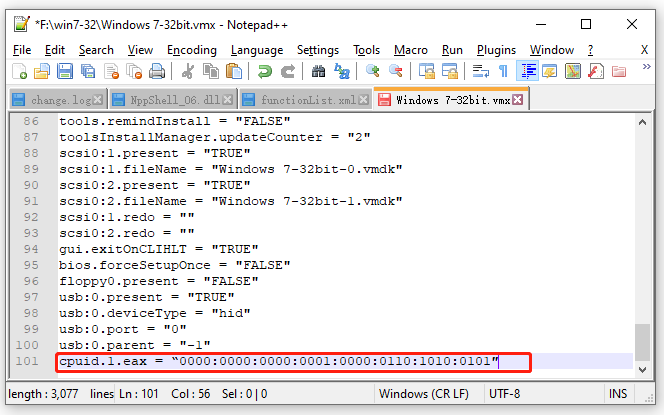Cut the selection with the scissors icon

[188, 71]
